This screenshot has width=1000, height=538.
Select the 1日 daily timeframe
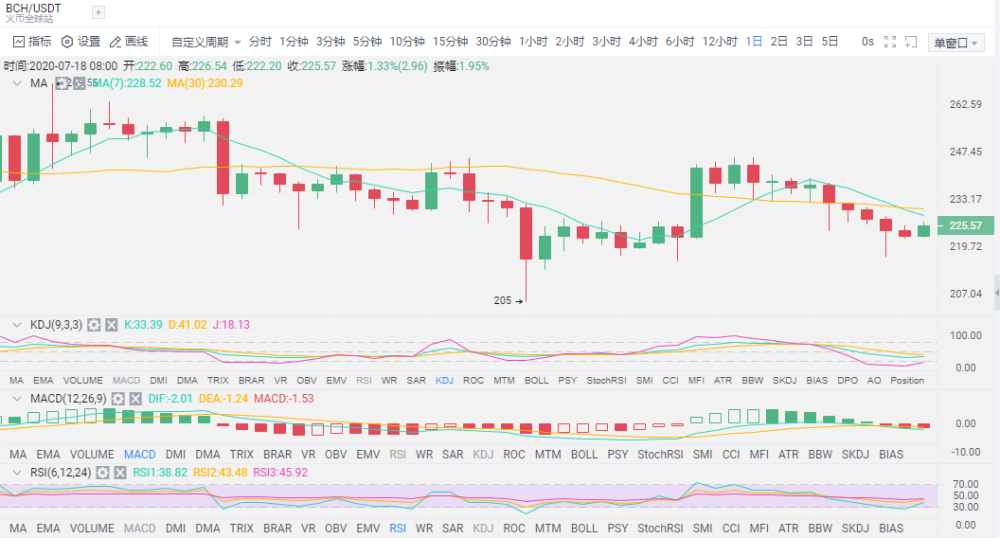coord(754,42)
